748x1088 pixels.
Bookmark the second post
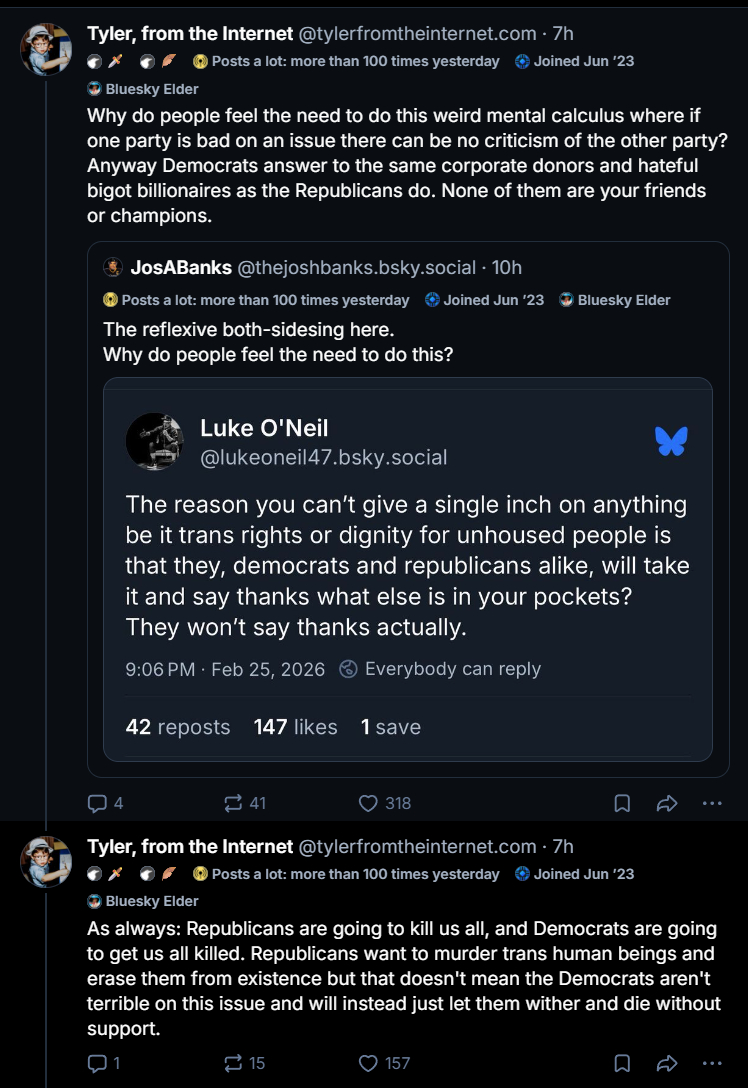click(x=621, y=1063)
